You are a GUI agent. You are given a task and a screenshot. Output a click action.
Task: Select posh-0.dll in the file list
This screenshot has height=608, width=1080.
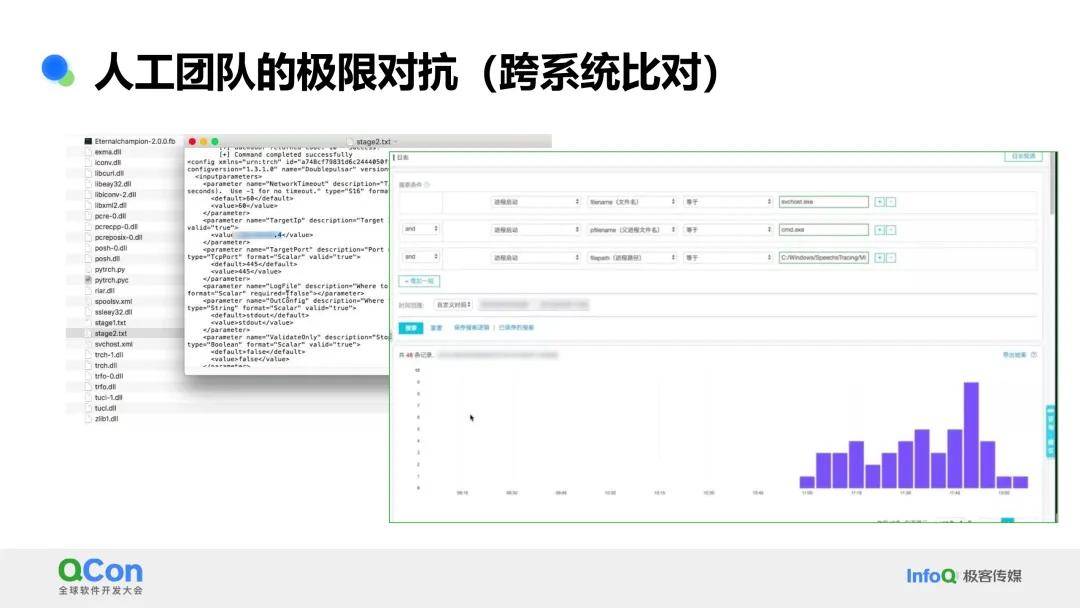tap(111, 248)
